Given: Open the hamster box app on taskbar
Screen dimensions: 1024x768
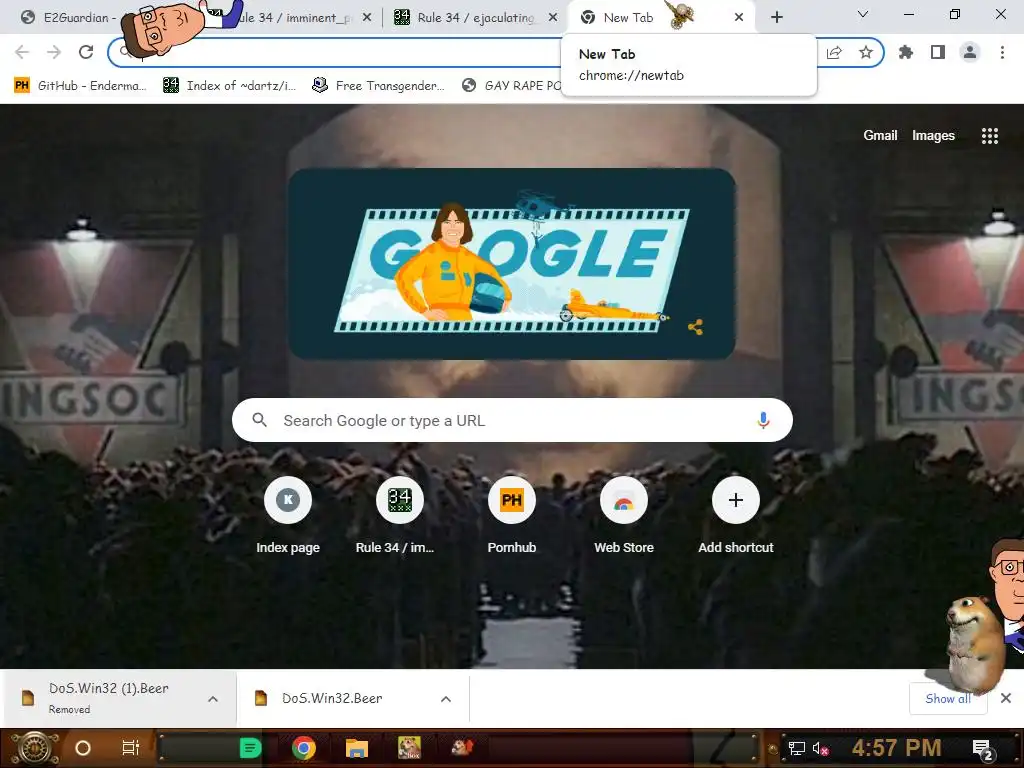Looking at the screenshot, I should [409, 748].
